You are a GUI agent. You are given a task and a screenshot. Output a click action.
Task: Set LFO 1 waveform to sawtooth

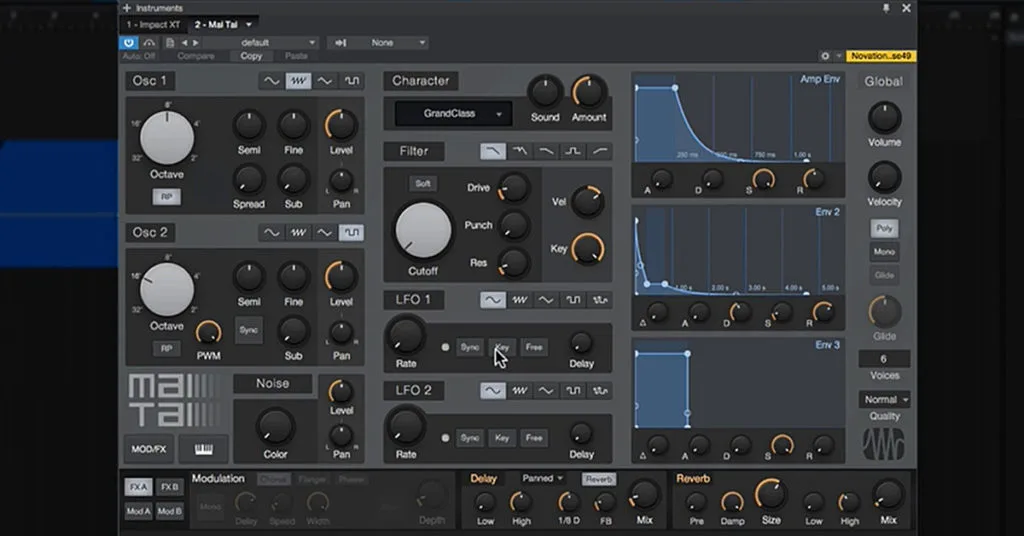click(520, 300)
